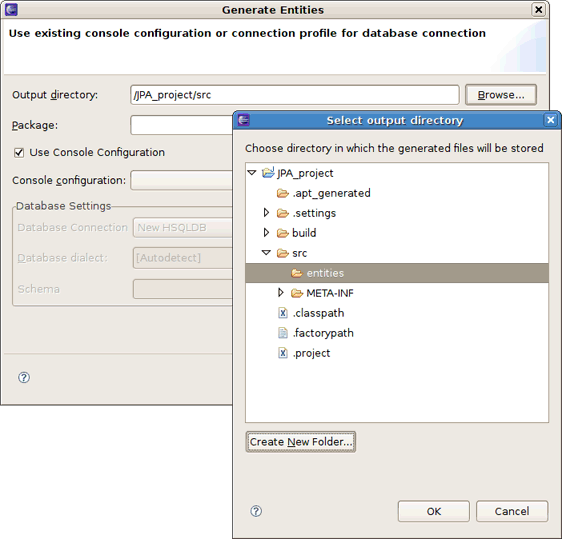Uncheck Use Console Configuration checkbox
562x539 pixels.
point(19,153)
